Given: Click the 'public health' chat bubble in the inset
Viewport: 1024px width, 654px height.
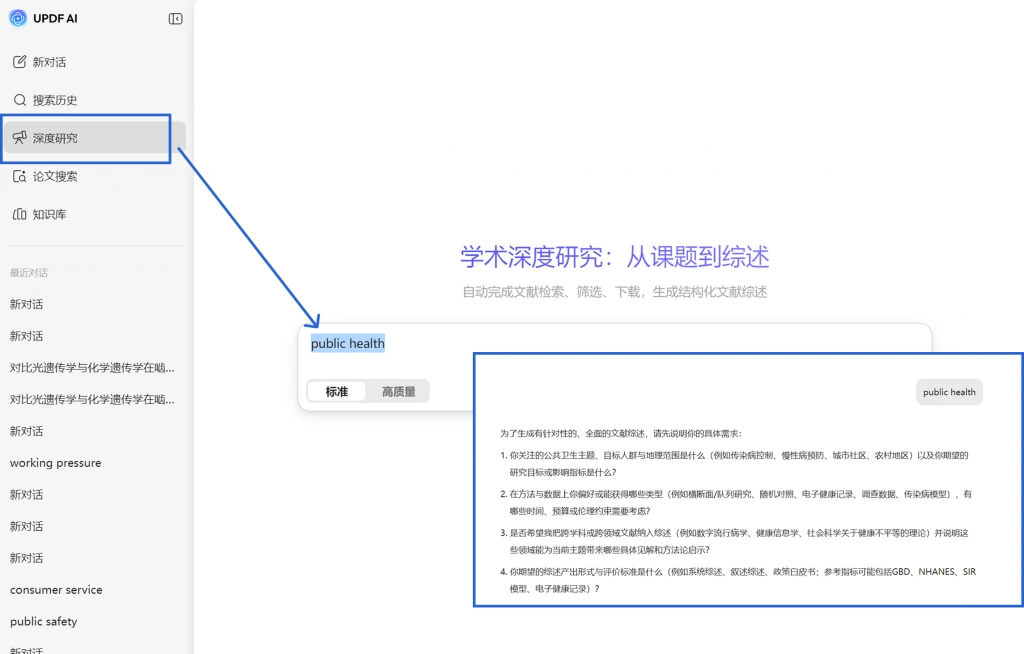Looking at the screenshot, I should pos(949,392).
